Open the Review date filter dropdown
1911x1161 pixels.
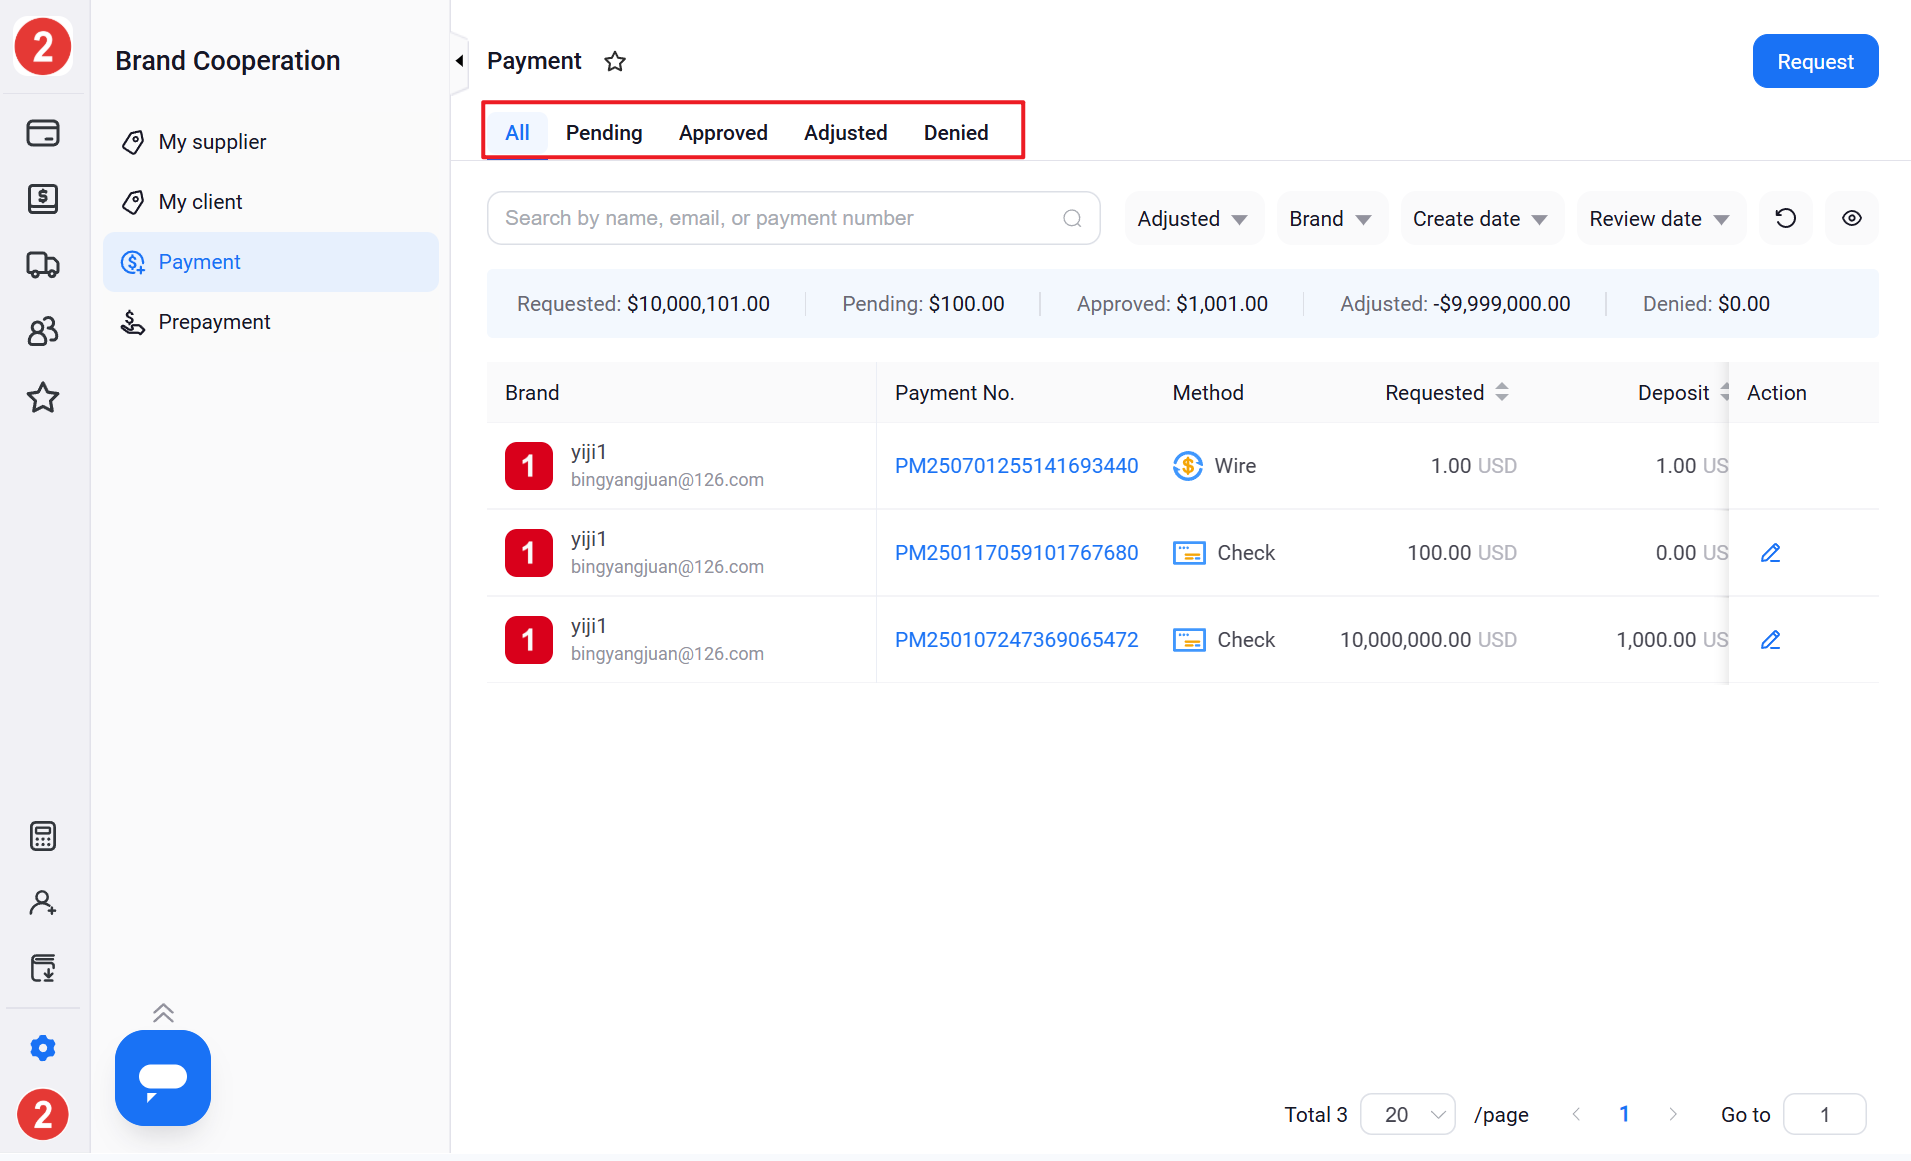coord(1660,218)
